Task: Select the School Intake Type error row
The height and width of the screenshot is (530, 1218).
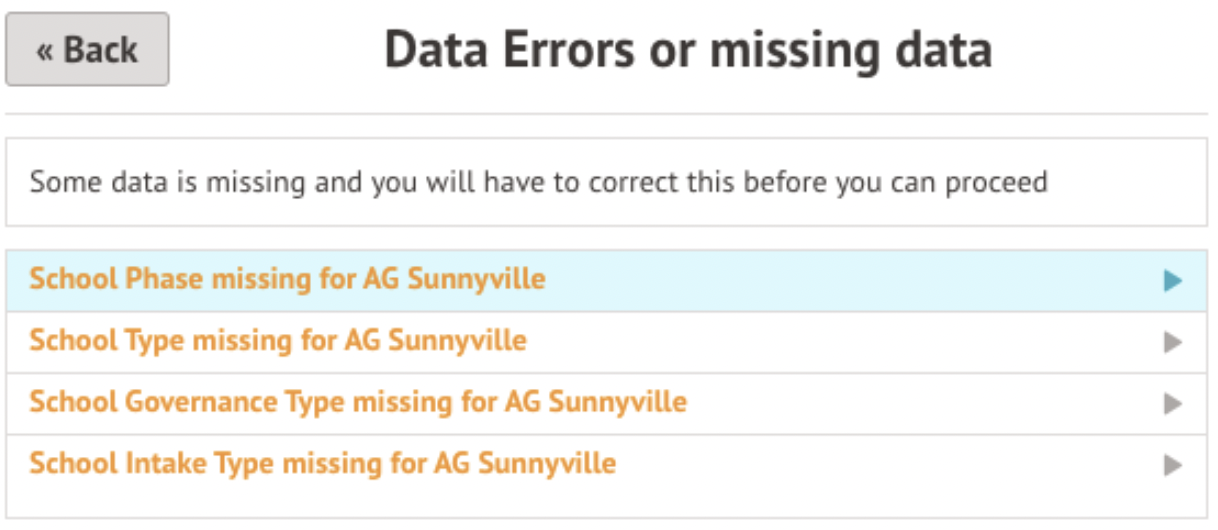Action: pos(850,464)
